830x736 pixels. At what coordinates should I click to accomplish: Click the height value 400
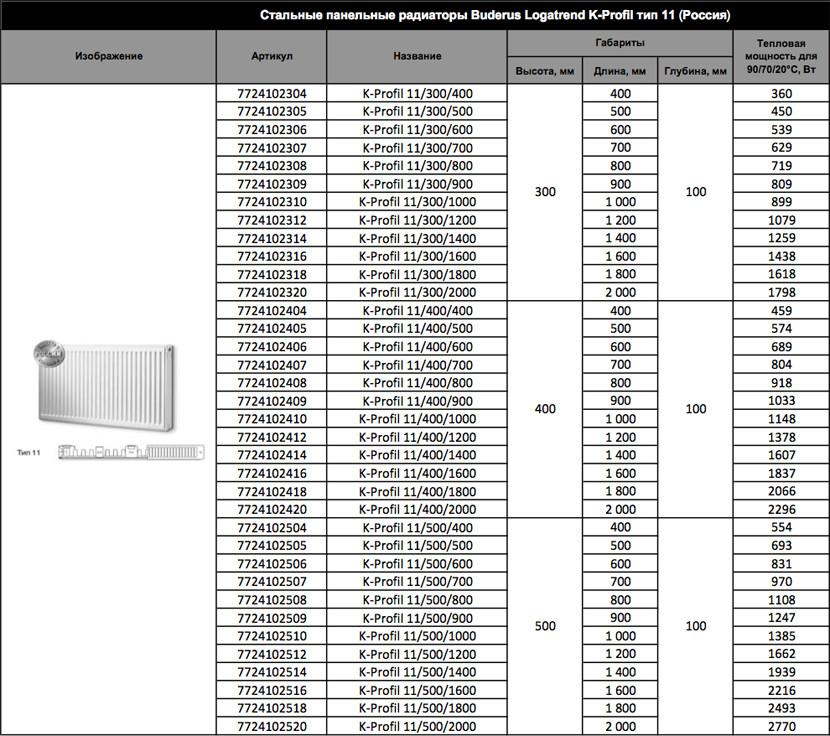tap(545, 409)
